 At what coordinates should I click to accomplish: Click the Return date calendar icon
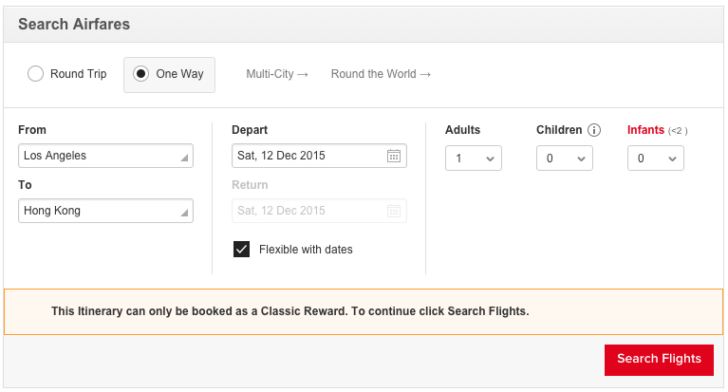coord(394,211)
